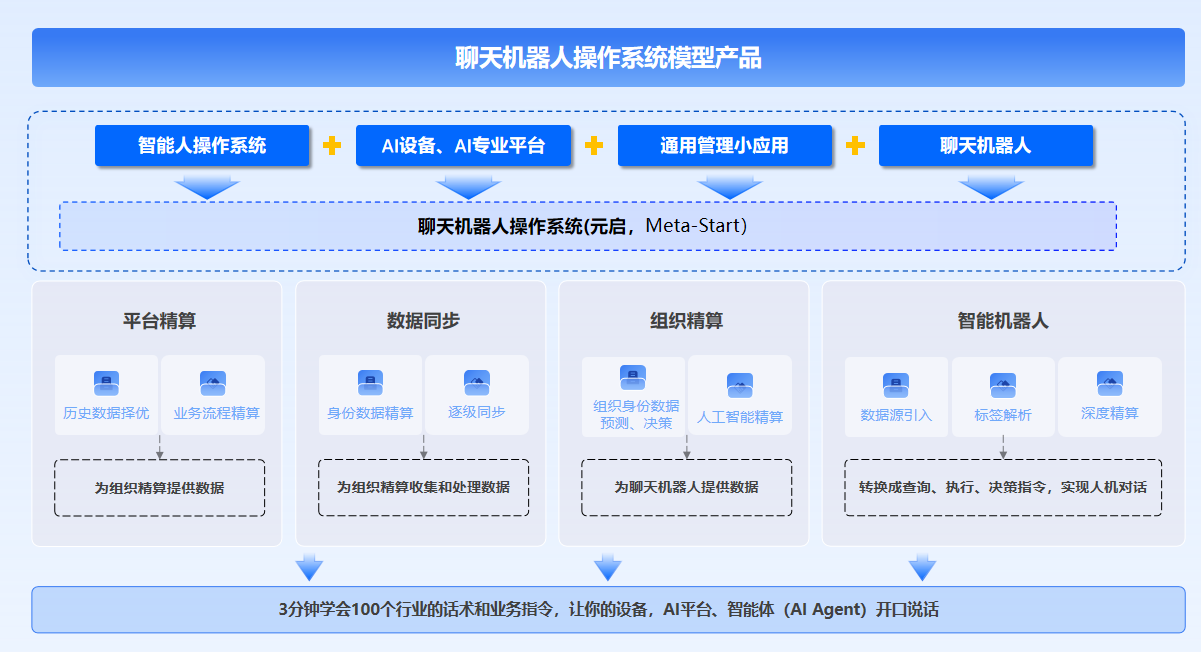Click the 聊天机器人操作系统模型产品 title banner
Viewport: 1201px width, 652px height.
[608, 58]
